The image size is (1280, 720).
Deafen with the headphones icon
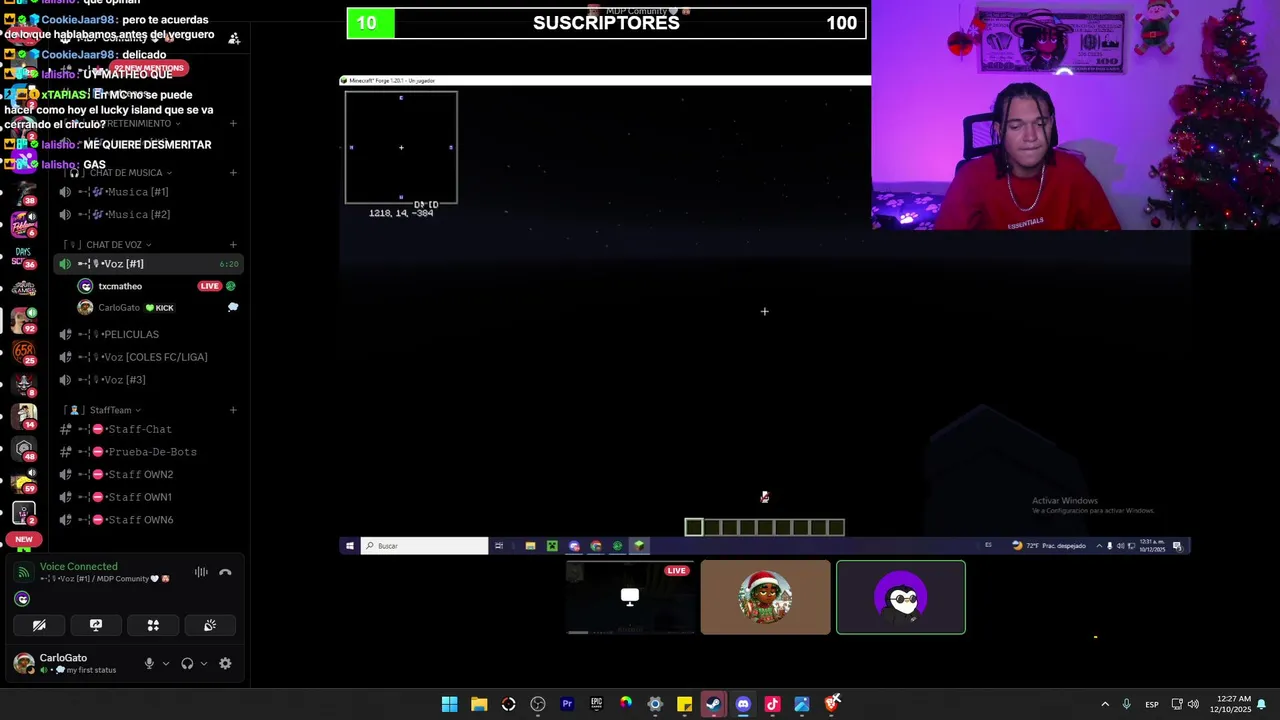187,663
